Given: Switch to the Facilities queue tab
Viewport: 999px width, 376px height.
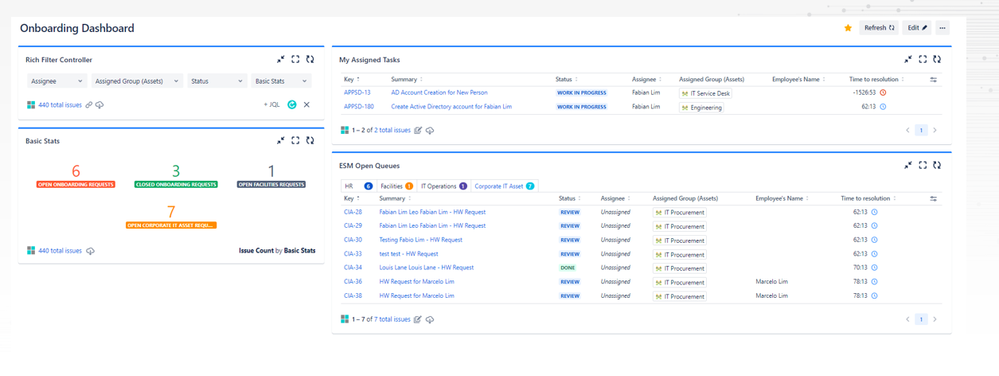Looking at the screenshot, I should (396, 186).
